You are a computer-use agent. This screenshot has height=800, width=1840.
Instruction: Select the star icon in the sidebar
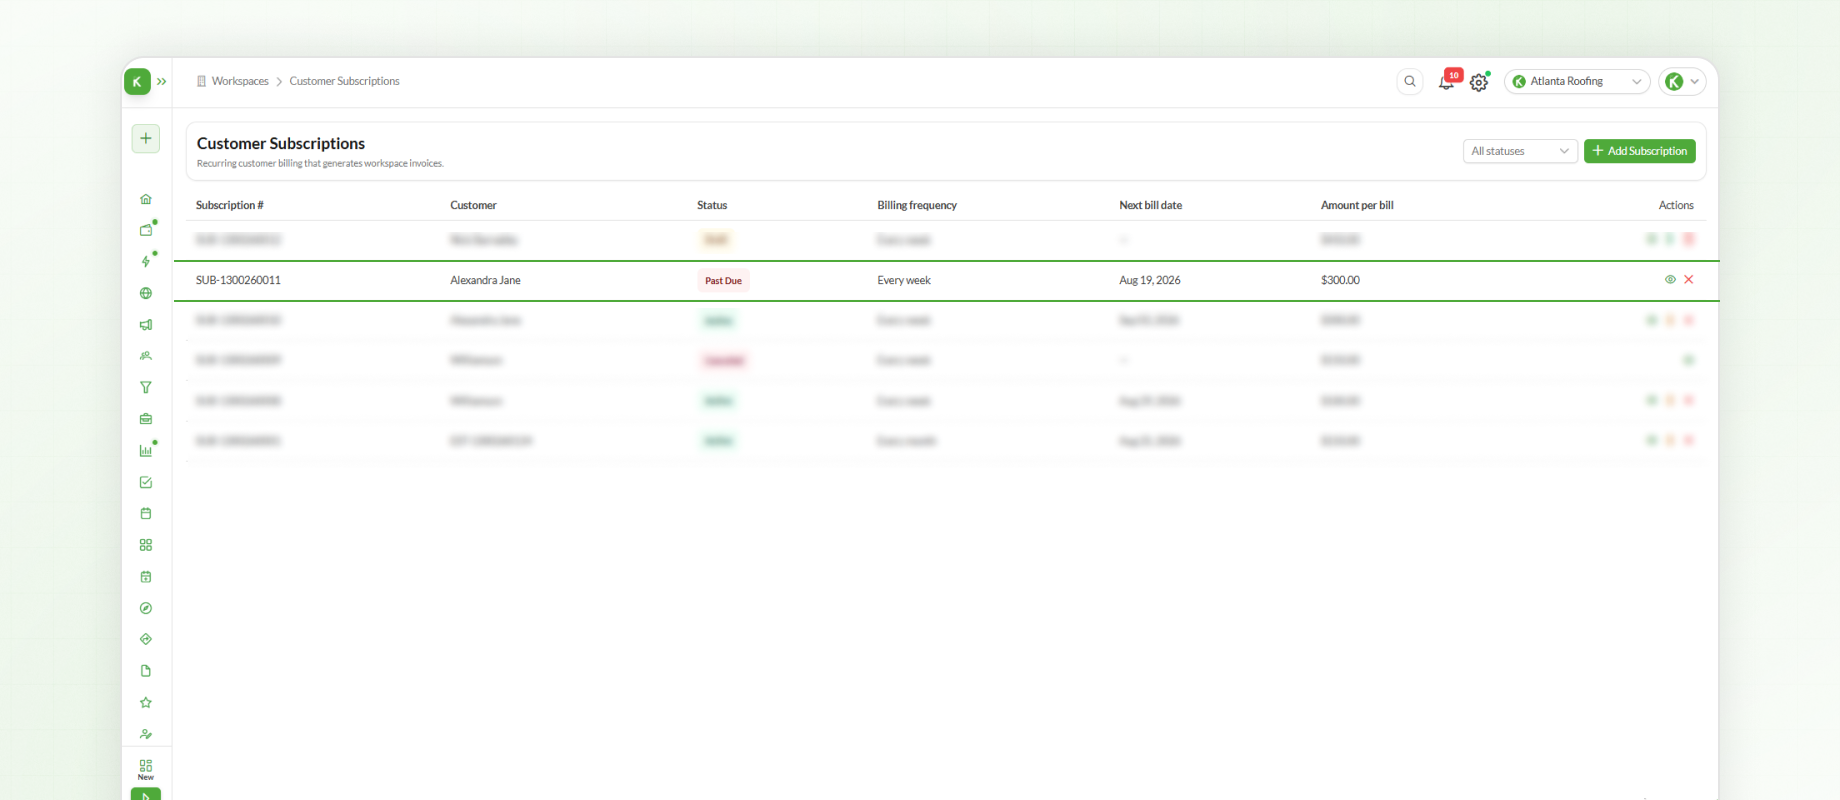(x=146, y=702)
